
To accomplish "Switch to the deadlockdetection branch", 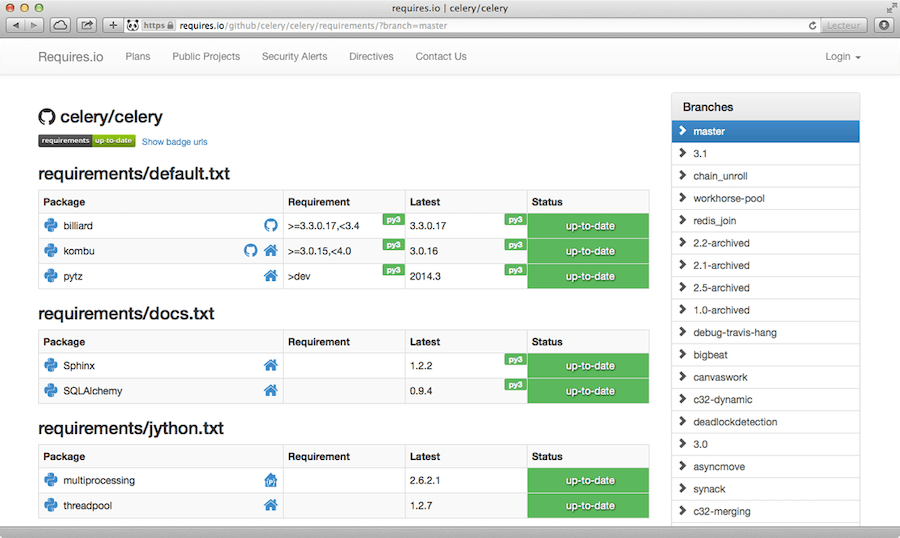I will [x=735, y=422].
